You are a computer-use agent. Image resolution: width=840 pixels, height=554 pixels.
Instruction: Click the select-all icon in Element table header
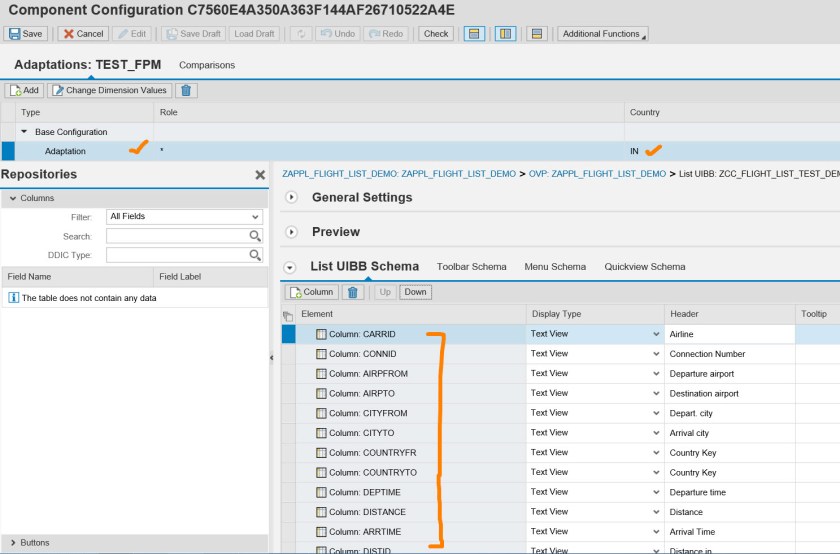[288, 315]
